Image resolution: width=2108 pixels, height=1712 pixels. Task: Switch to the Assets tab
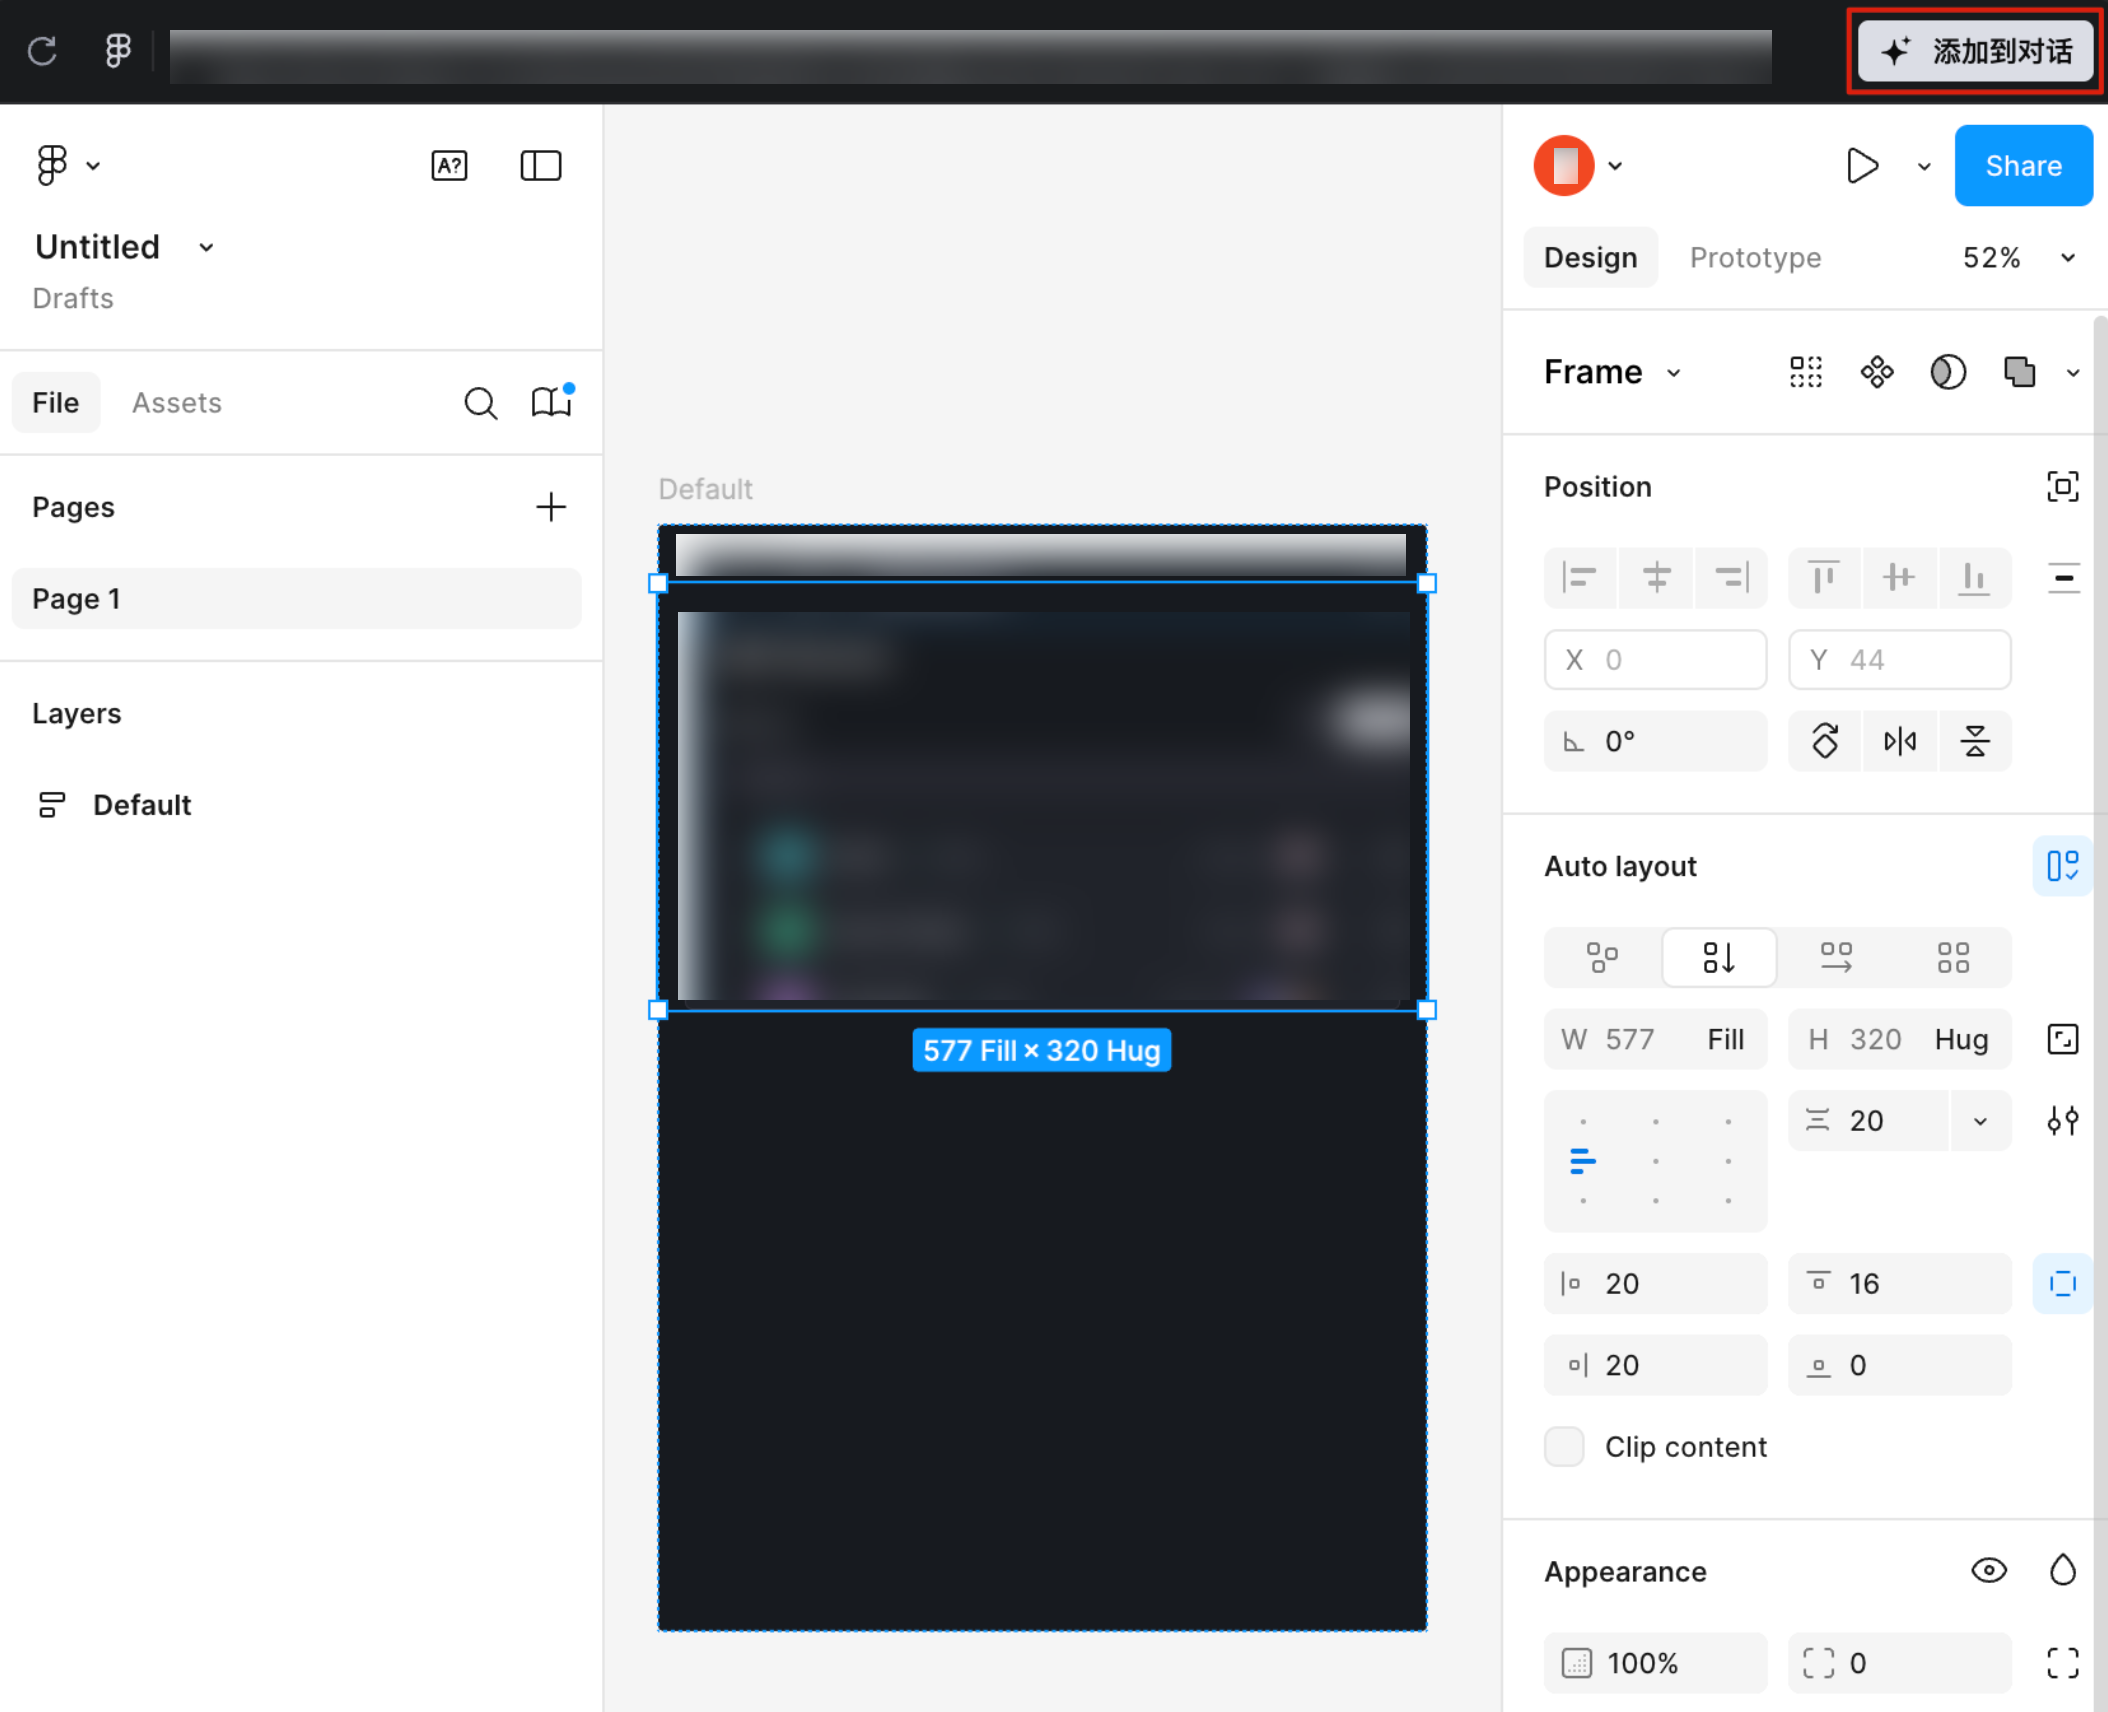pyautogui.click(x=177, y=403)
